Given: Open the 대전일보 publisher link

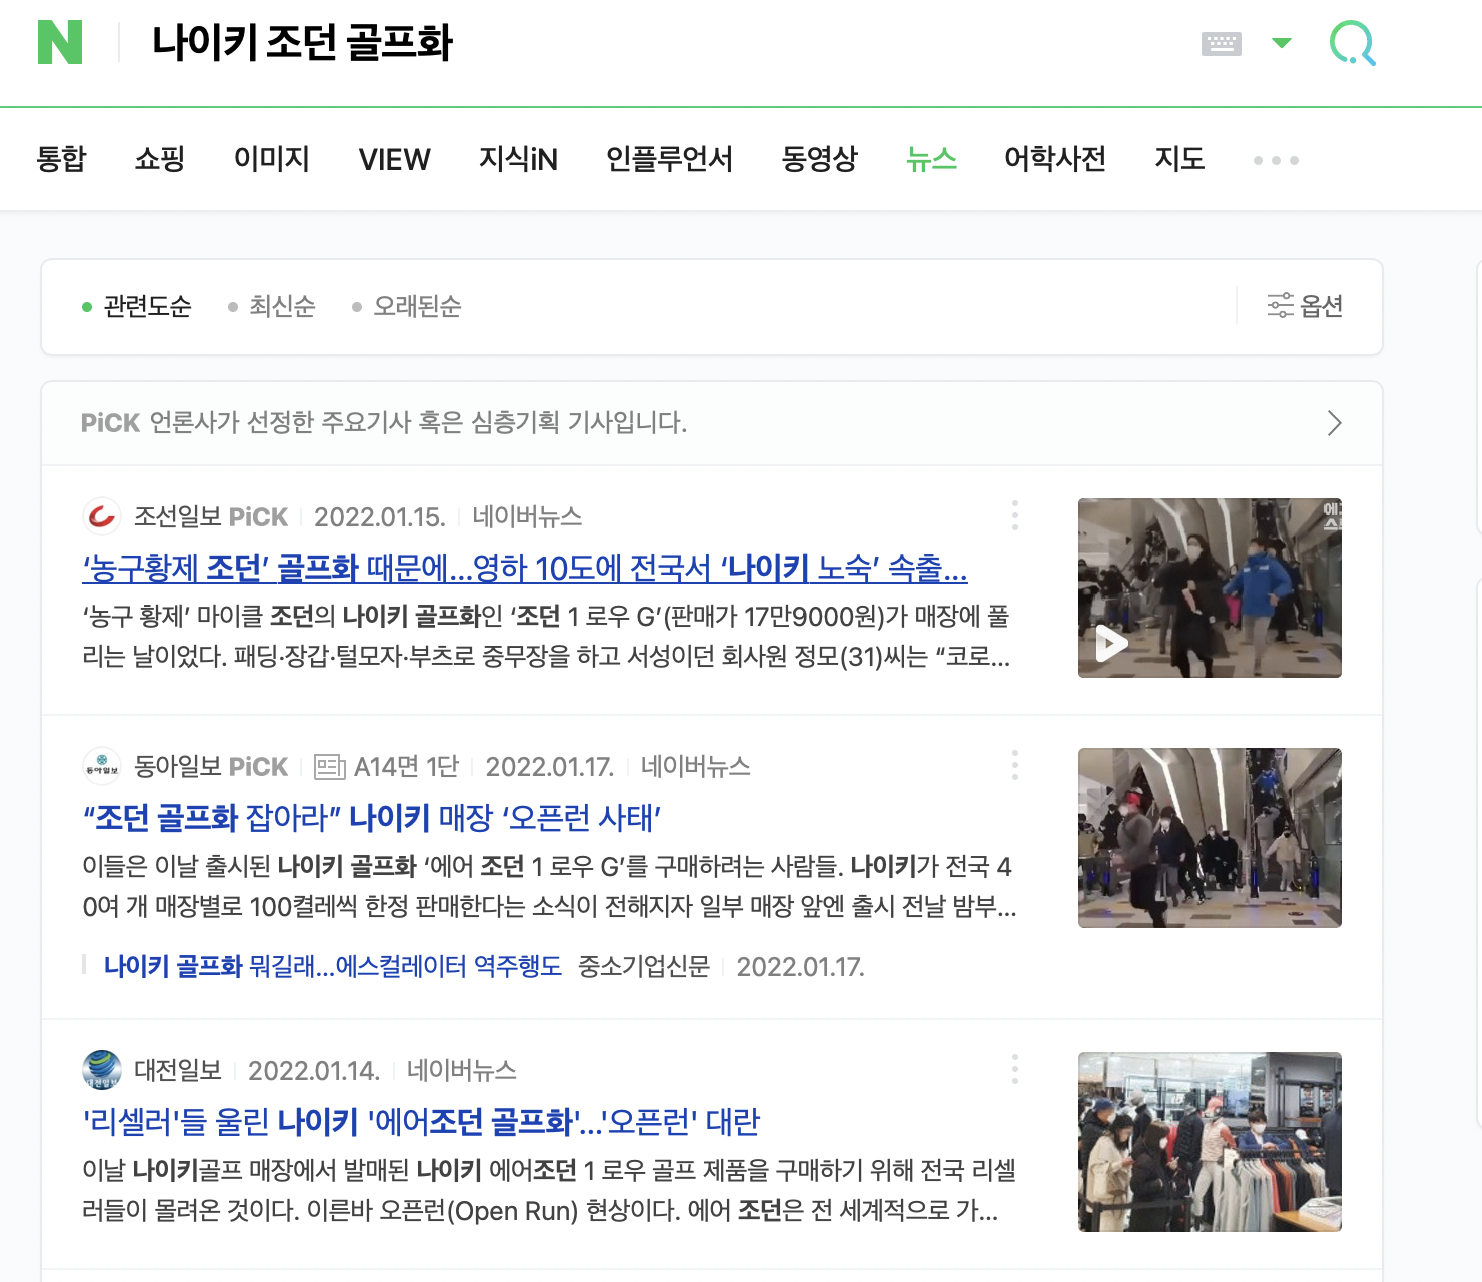Looking at the screenshot, I should coord(176,1070).
